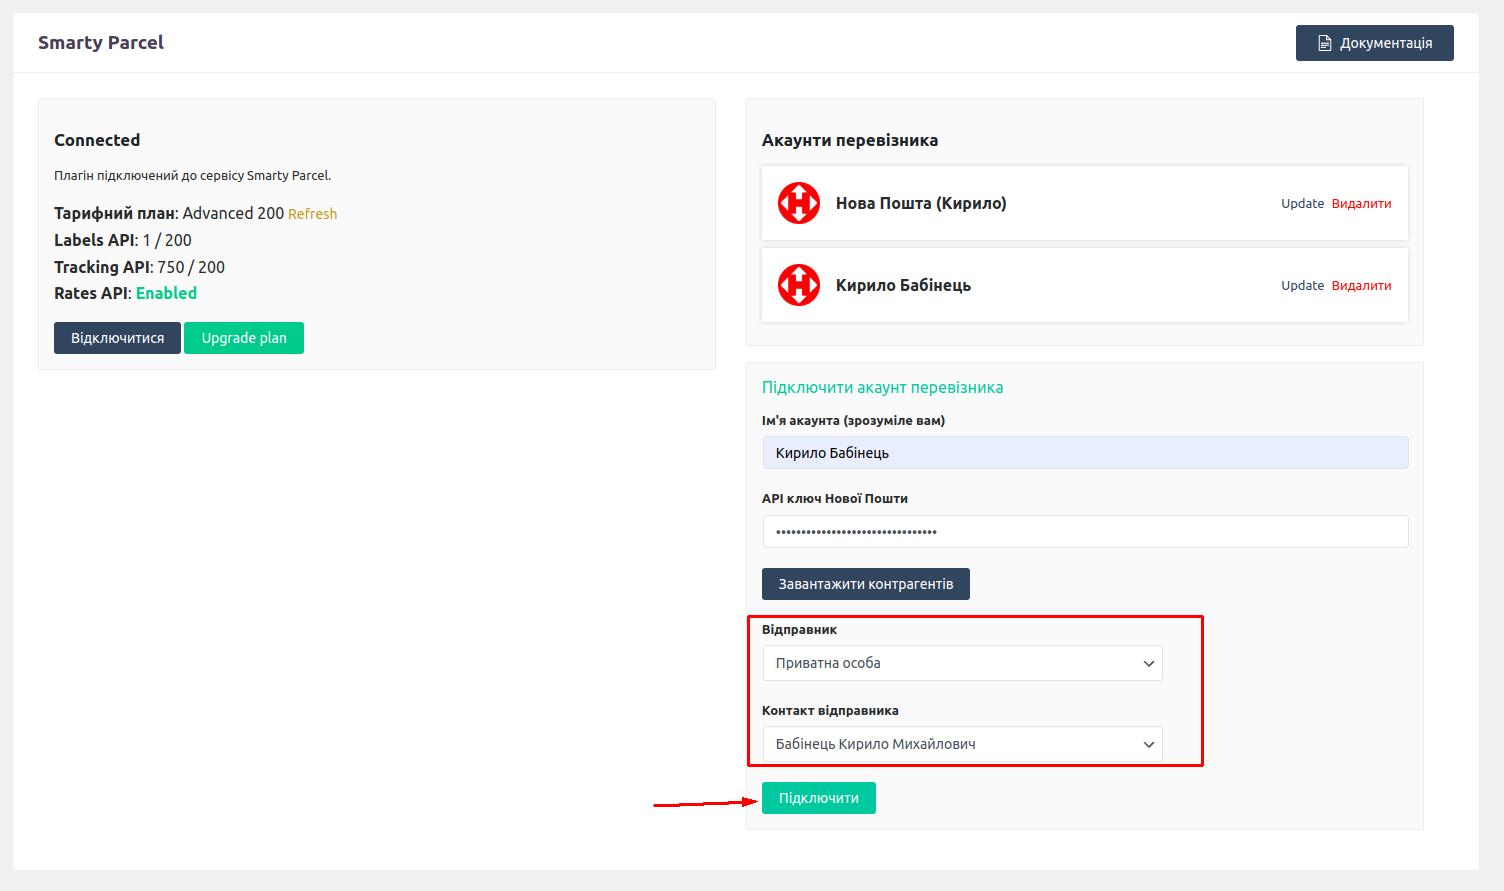Image resolution: width=1504 pixels, height=891 pixels.
Task: Click the API ключ Нової Пошти label
Action: [x=835, y=498]
